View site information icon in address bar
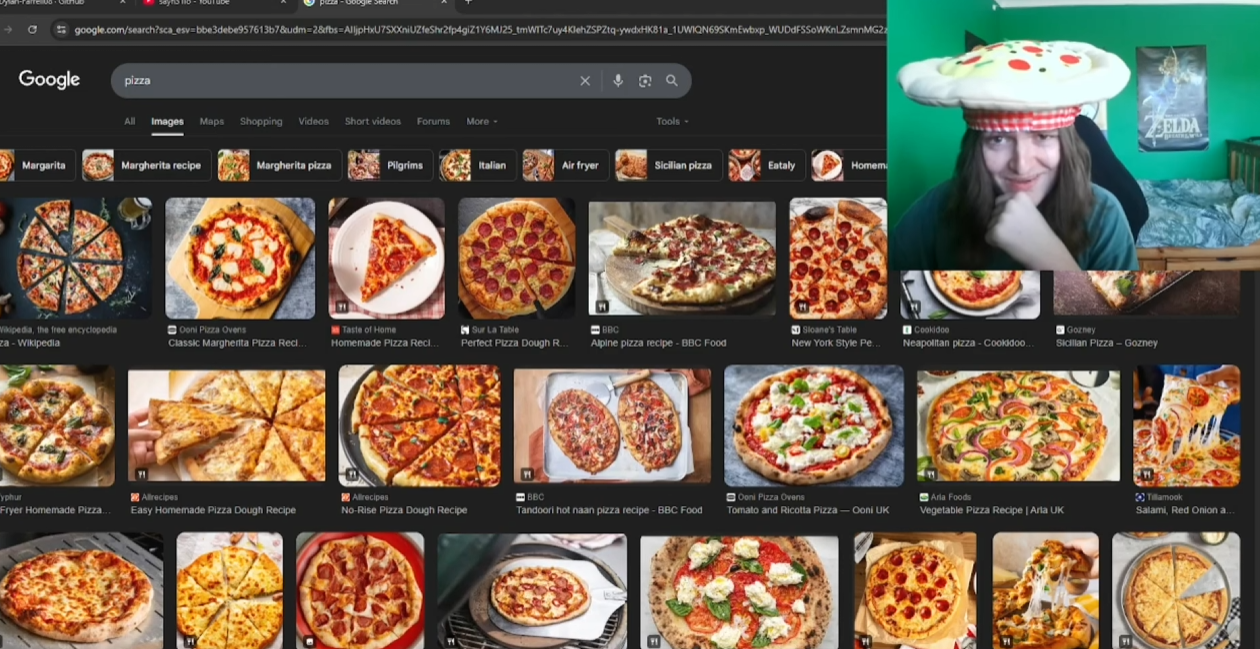Image resolution: width=1260 pixels, height=649 pixels. point(61,30)
